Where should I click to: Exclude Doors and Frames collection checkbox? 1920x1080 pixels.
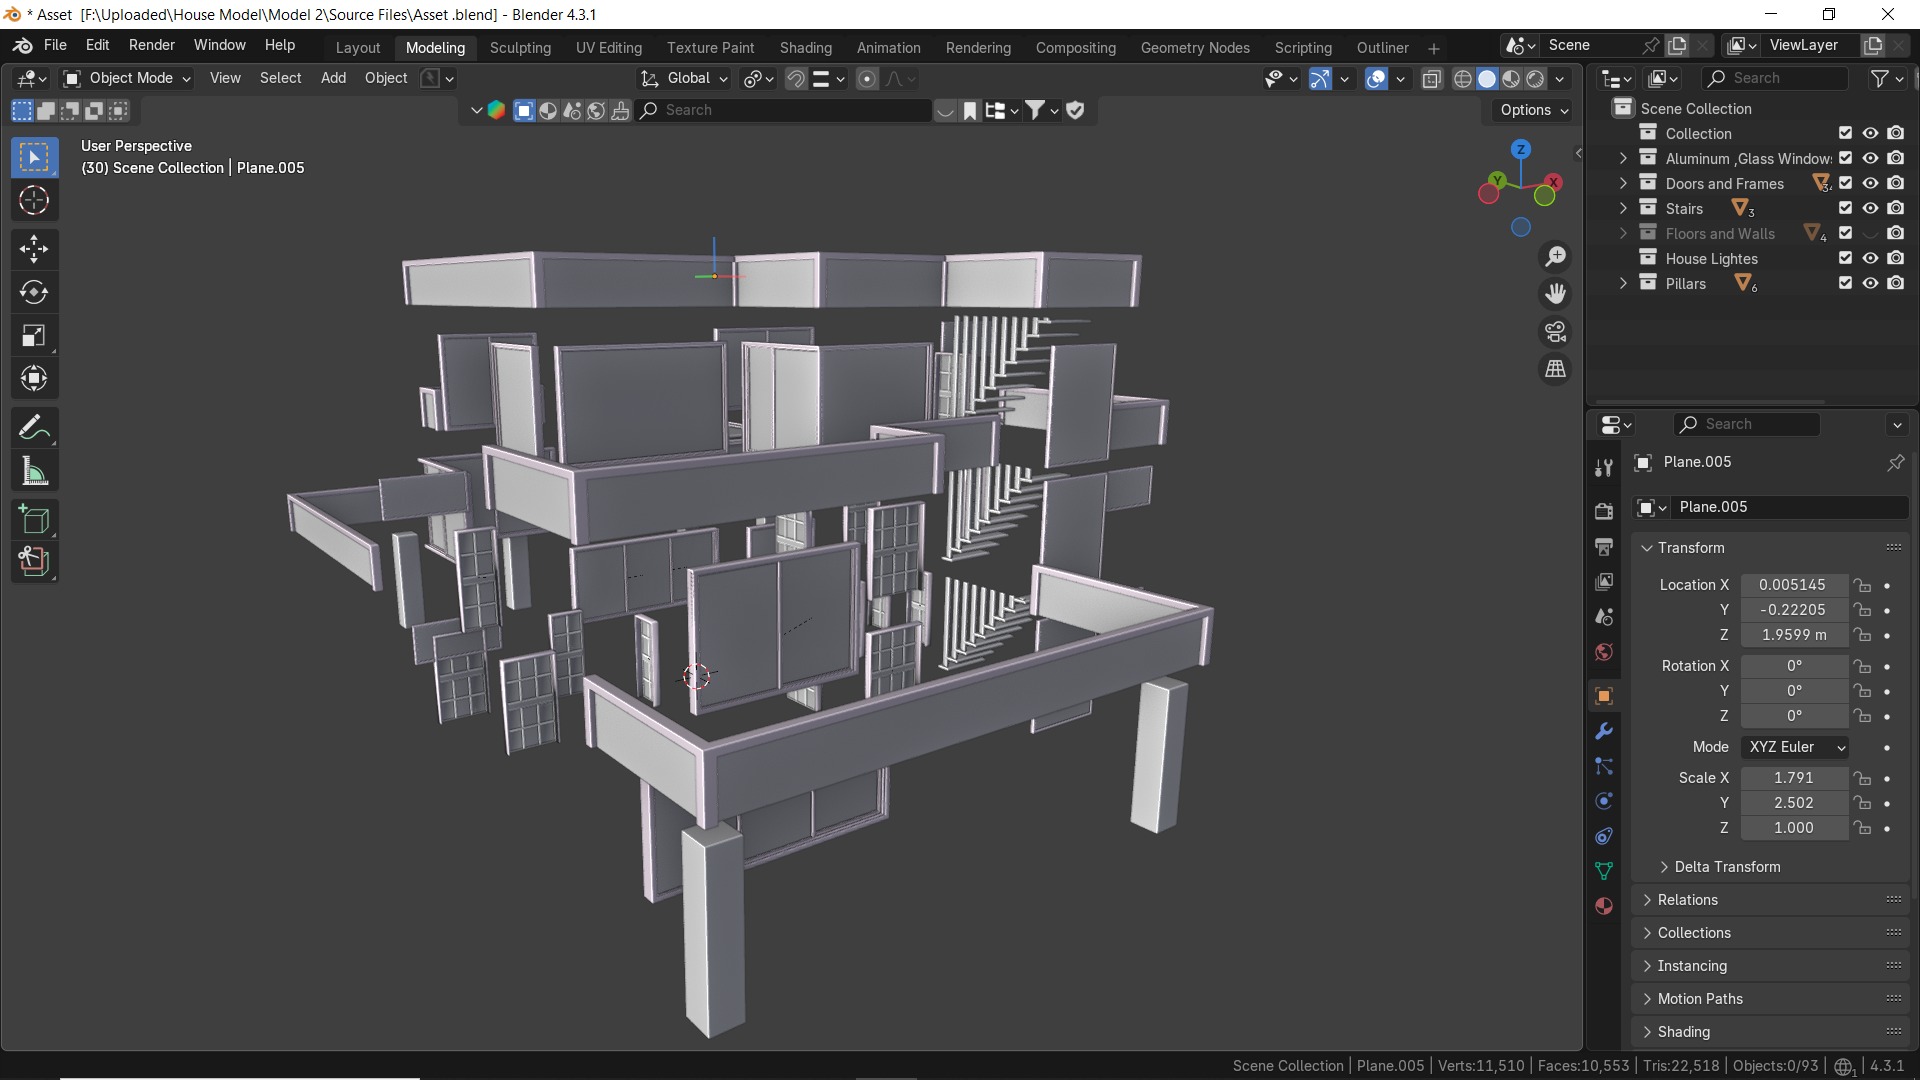1846,183
